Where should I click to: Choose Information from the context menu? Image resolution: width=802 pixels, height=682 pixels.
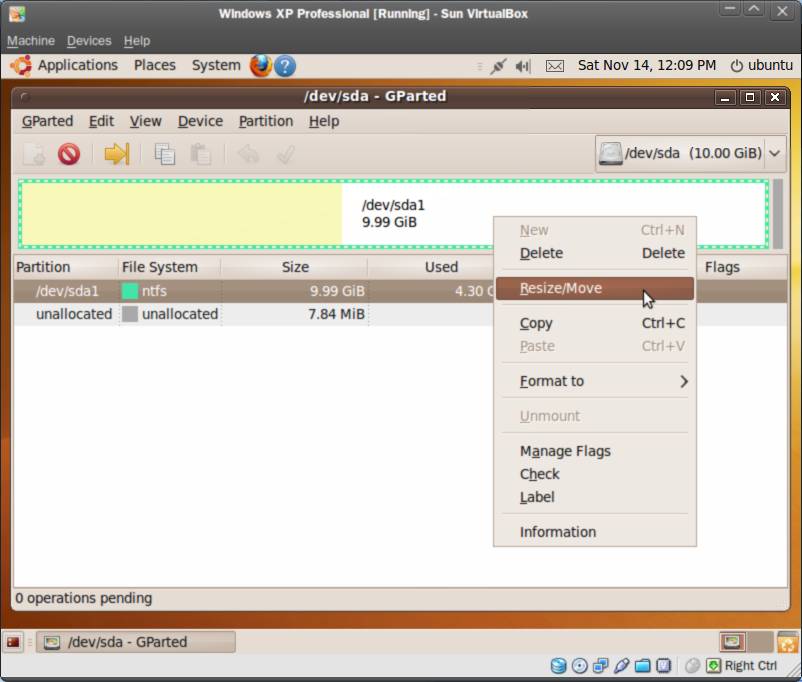595,532
